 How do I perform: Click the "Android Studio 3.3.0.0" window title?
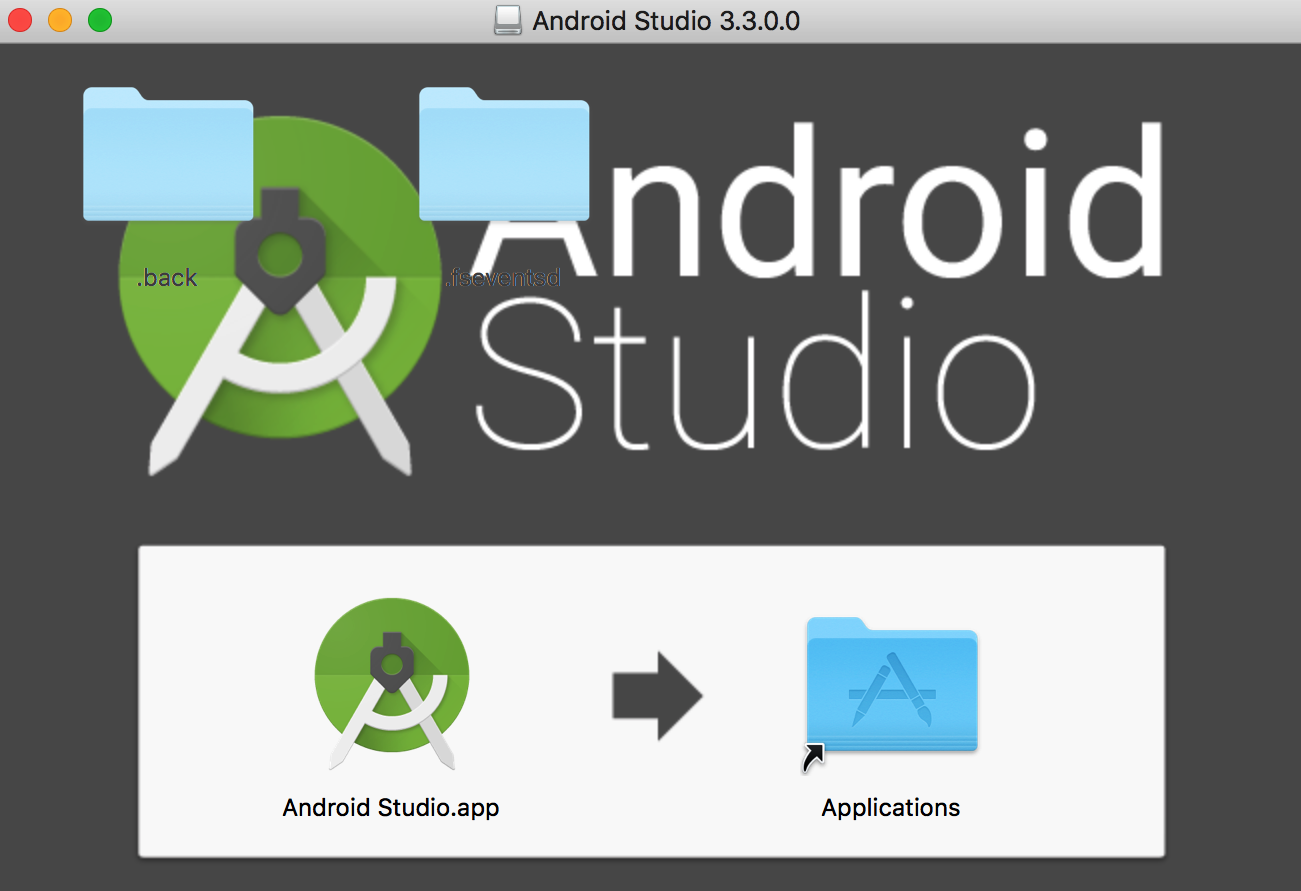coord(666,21)
